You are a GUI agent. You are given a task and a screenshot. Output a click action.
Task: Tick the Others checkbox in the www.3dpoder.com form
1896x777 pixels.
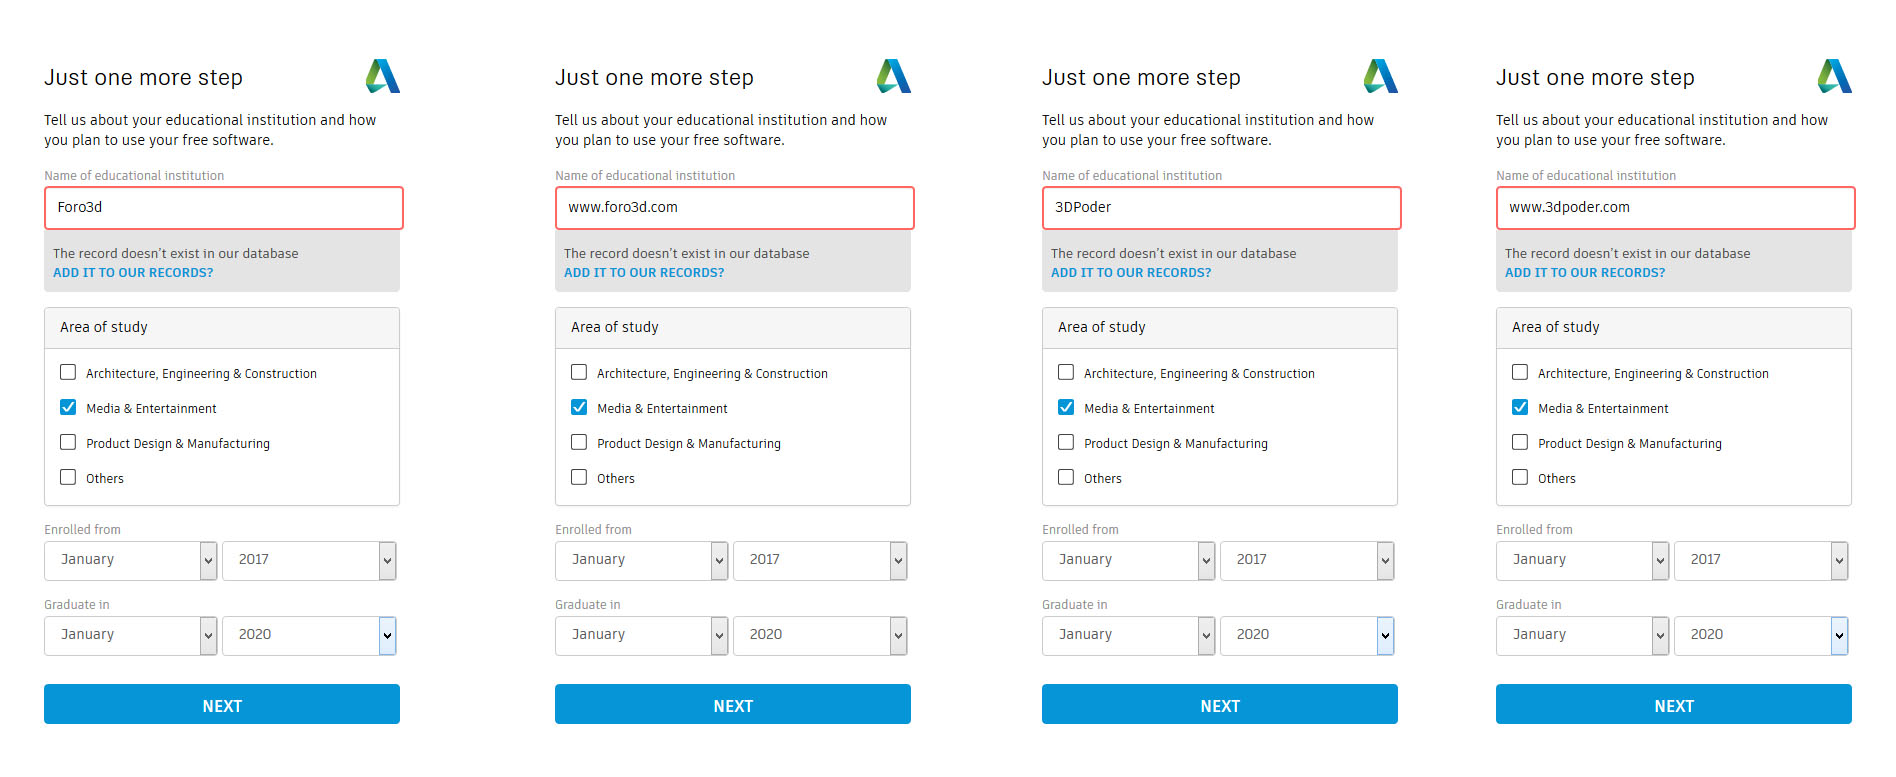(x=1520, y=478)
